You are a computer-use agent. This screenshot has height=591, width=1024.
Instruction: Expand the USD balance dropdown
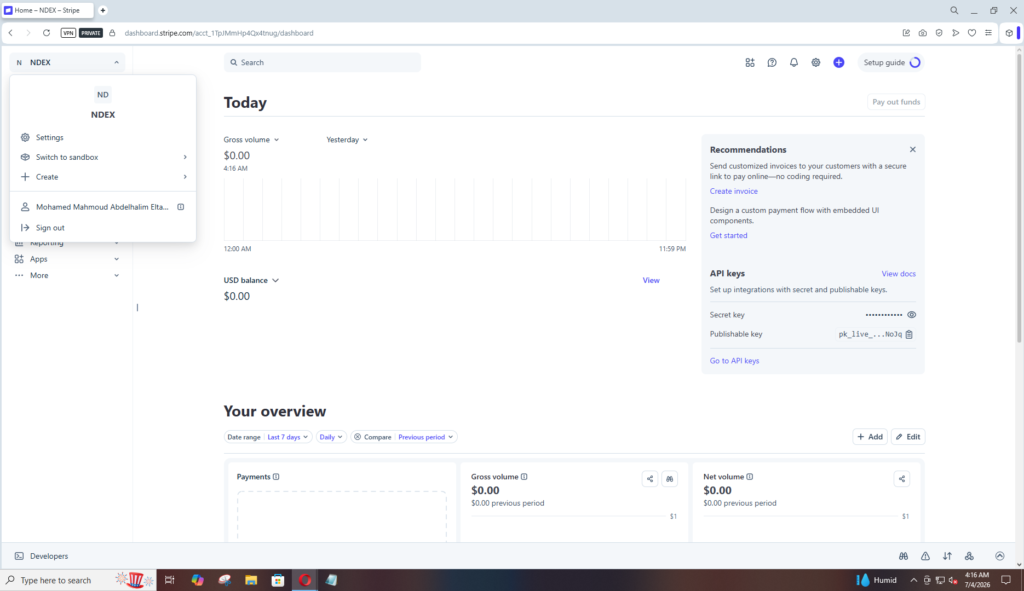(251, 280)
